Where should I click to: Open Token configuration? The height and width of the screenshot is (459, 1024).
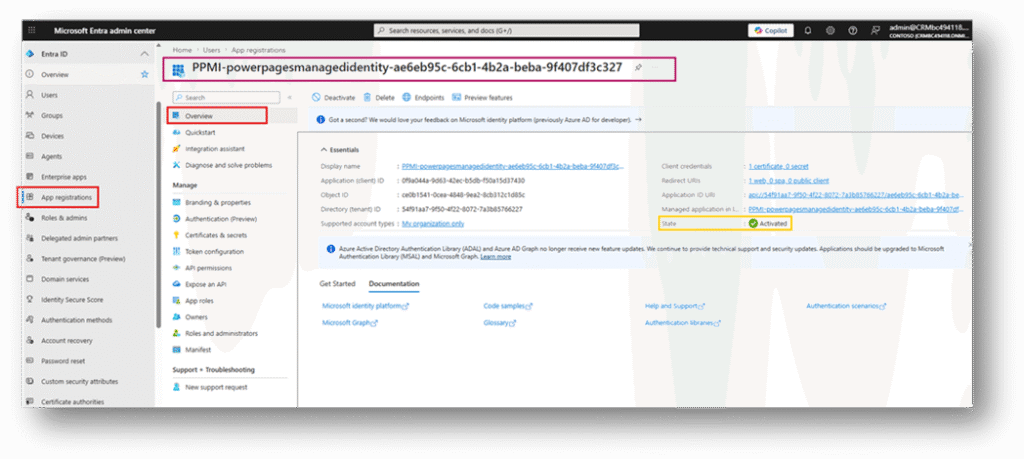coord(214,251)
